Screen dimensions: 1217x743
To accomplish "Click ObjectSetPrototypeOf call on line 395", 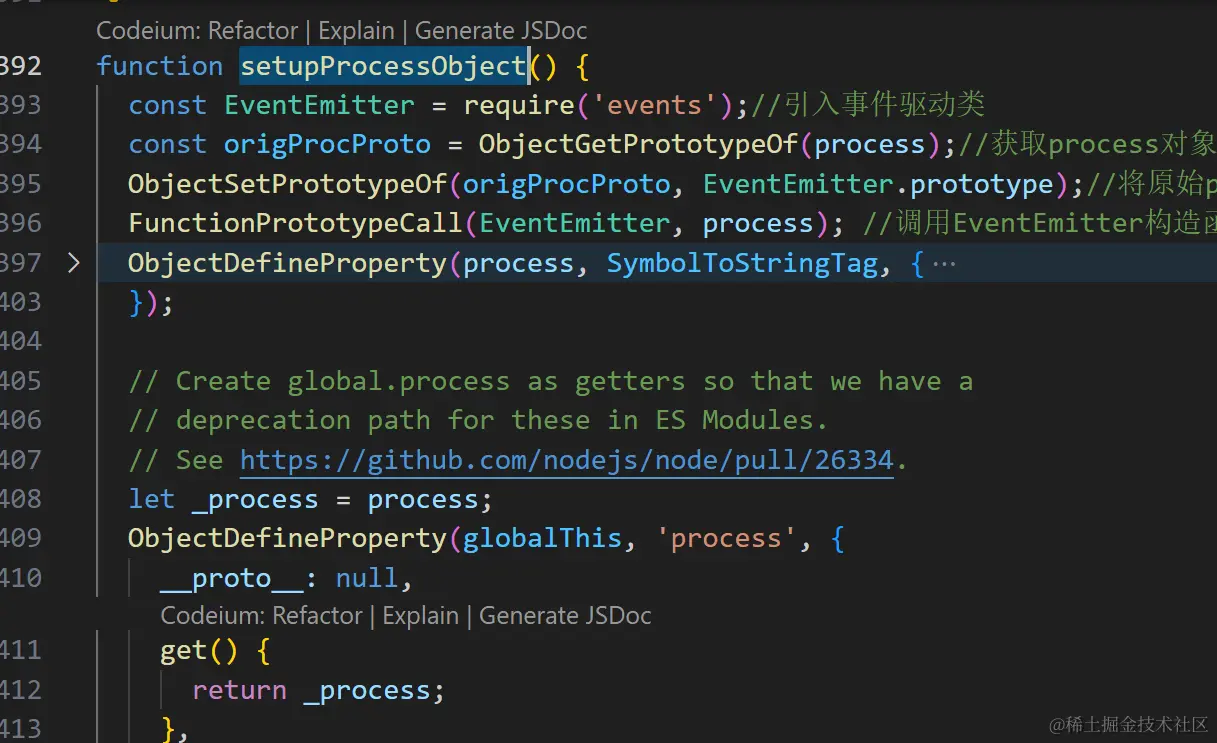I will 287,184.
